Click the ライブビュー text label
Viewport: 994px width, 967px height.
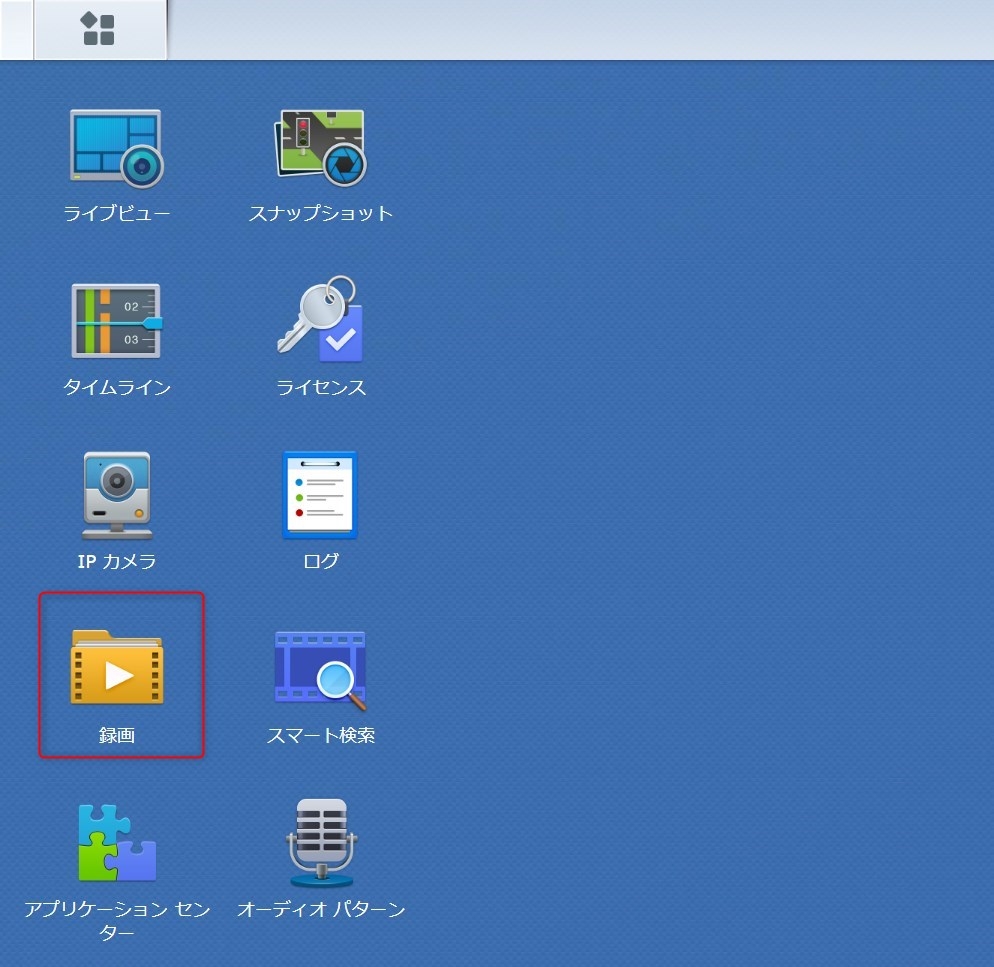coord(116,214)
